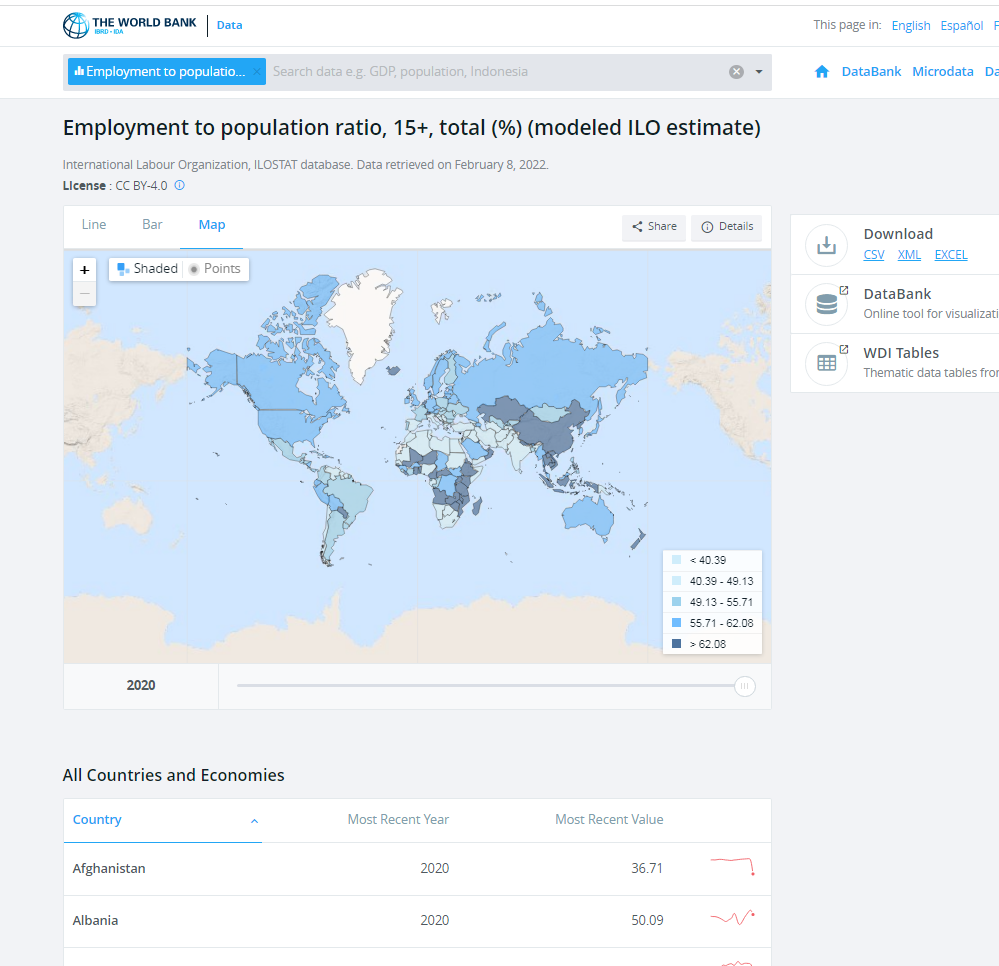Click the WDI Tables grid icon
Image resolution: width=999 pixels, height=966 pixels.
pos(826,363)
